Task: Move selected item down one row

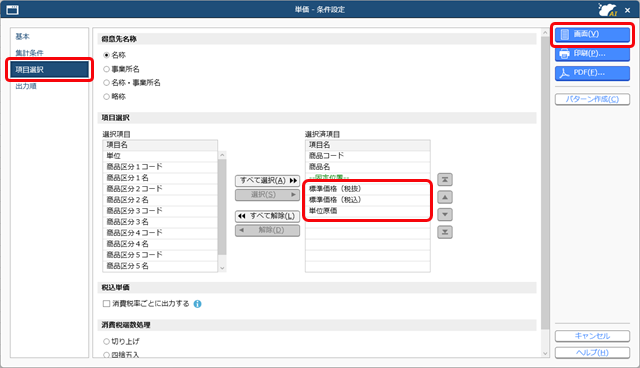Action: pyautogui.click(x=445, y=215)
